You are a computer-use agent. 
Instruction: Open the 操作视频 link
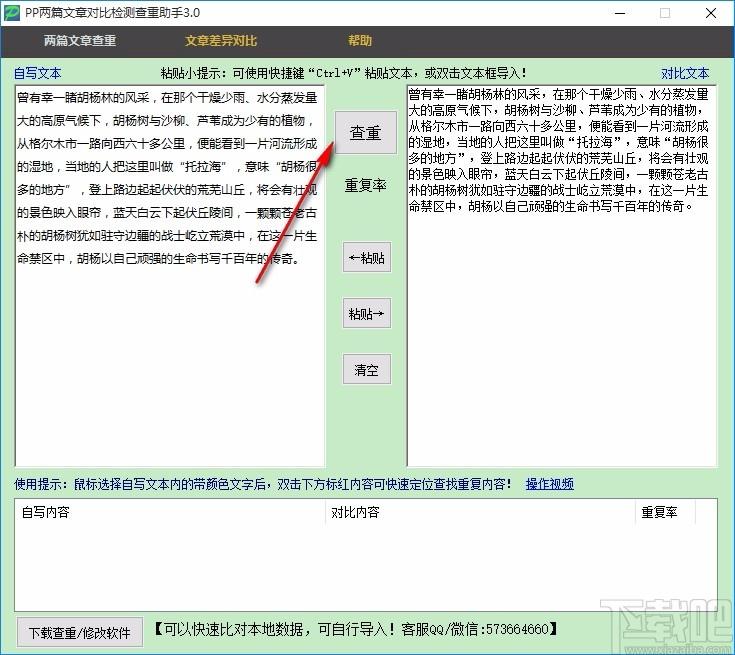(550, 484)
